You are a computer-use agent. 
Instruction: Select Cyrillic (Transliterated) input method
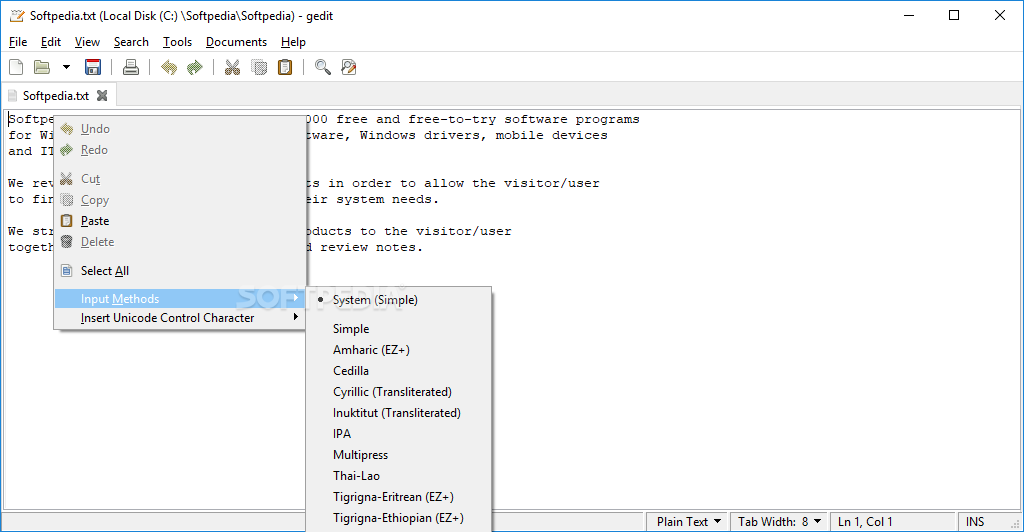398,392
